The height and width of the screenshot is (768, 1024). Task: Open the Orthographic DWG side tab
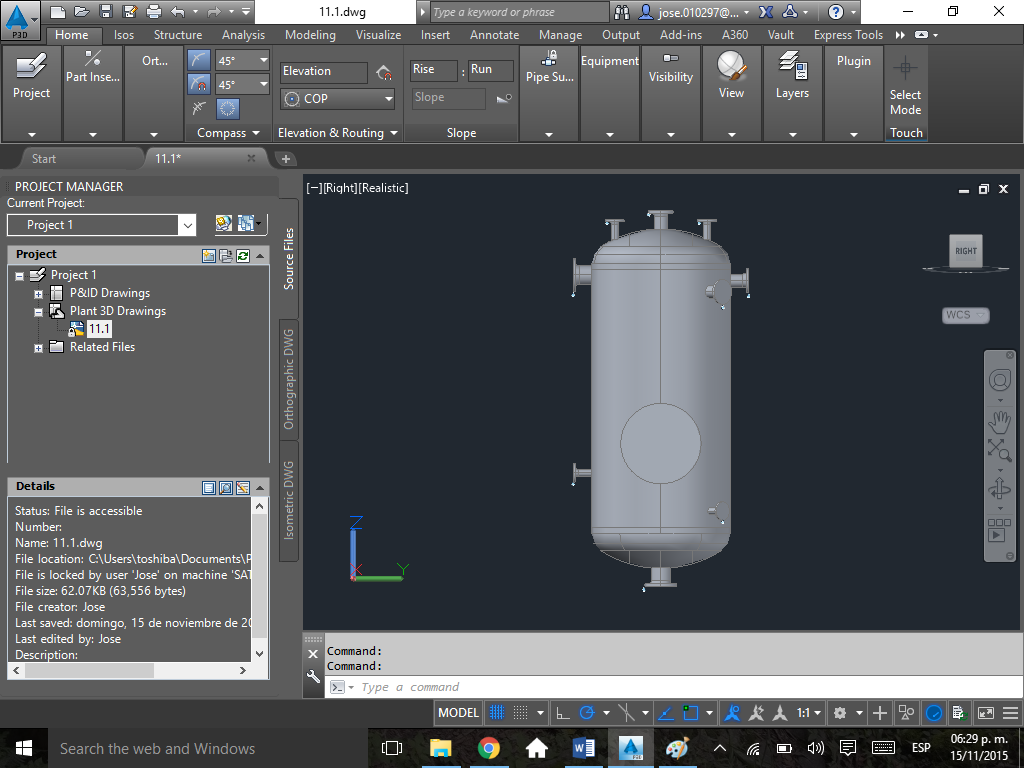click(x=289, y=379)
